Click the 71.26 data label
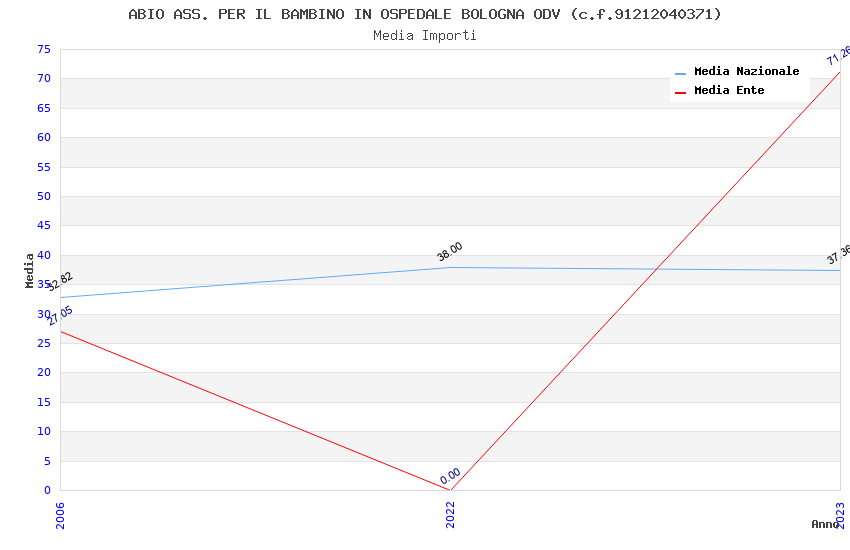Image resolution: width=850 pixels, height=550 pixels. [x=838, y=56]
